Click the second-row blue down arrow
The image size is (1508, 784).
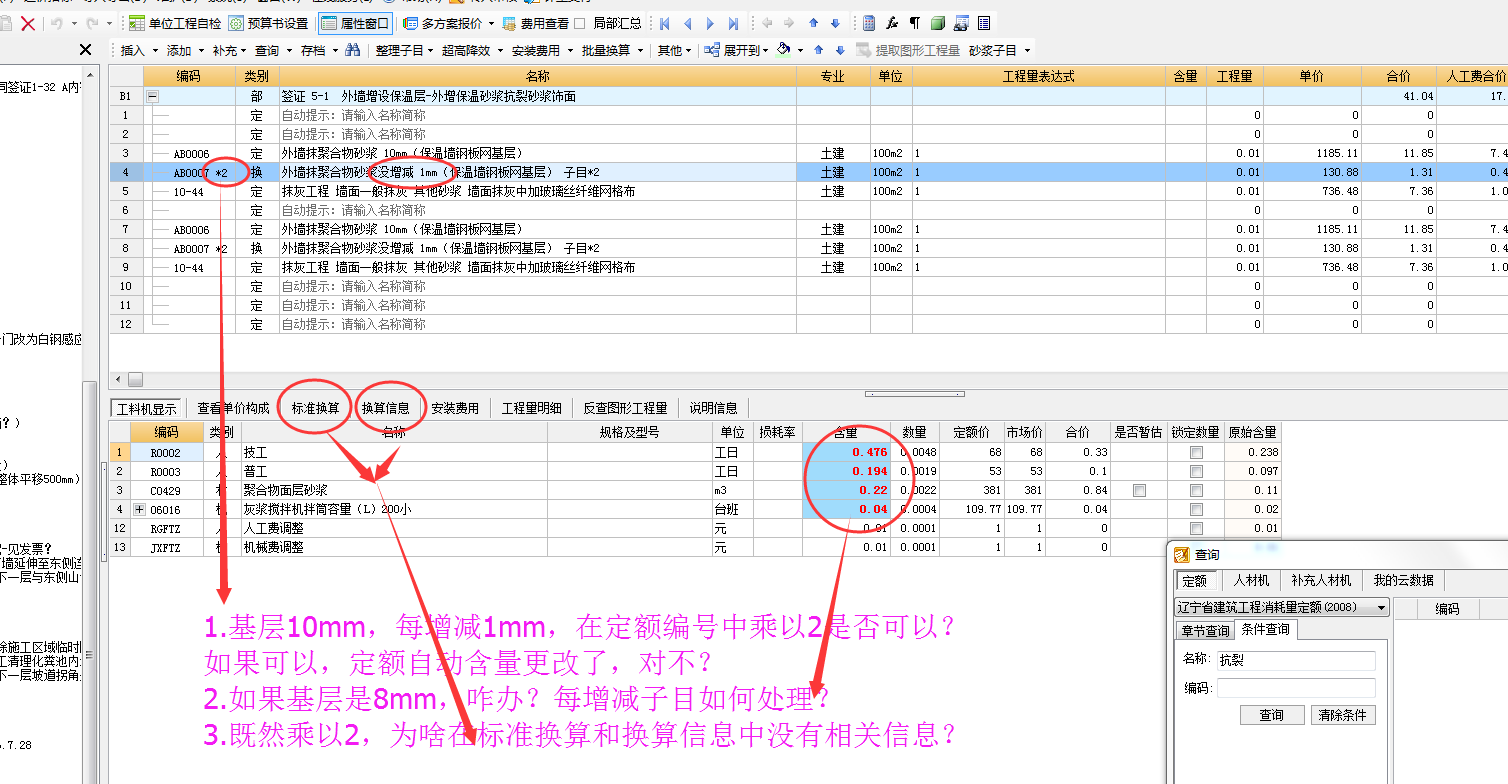click(840, 50)
